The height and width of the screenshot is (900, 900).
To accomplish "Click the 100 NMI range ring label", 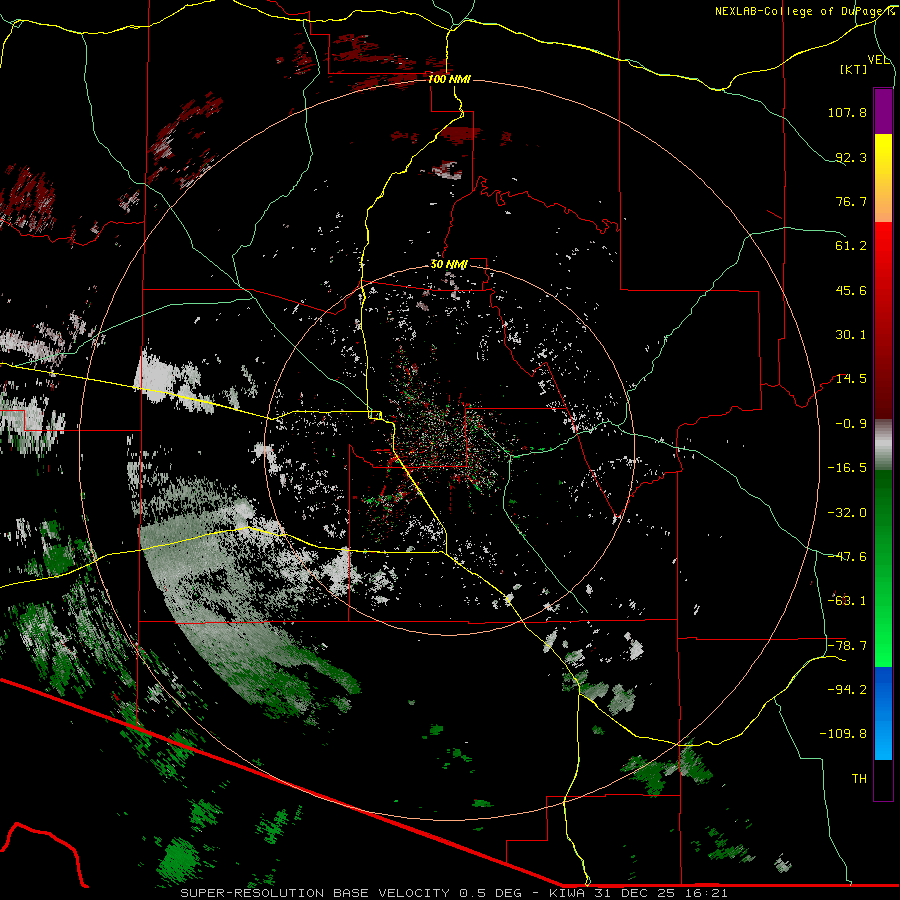I will coord(449,79).
